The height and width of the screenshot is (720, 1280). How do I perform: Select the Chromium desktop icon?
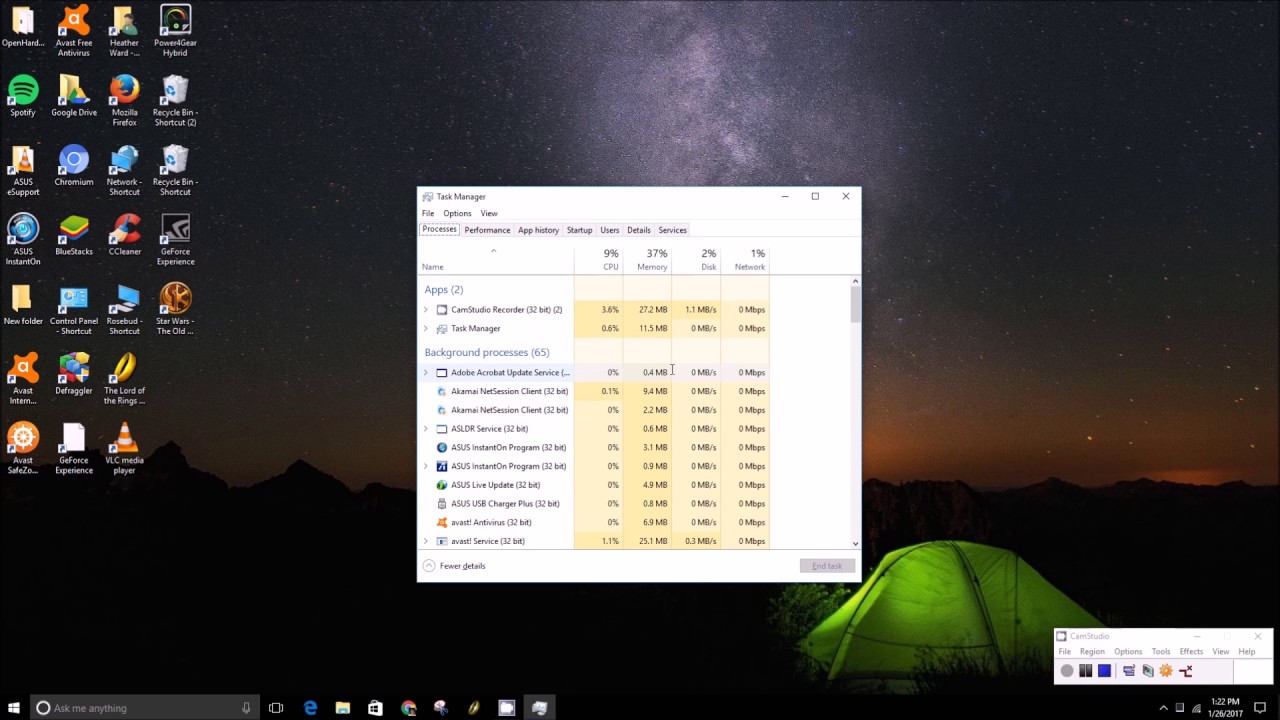pyautogui.click(x=74, y=166)
